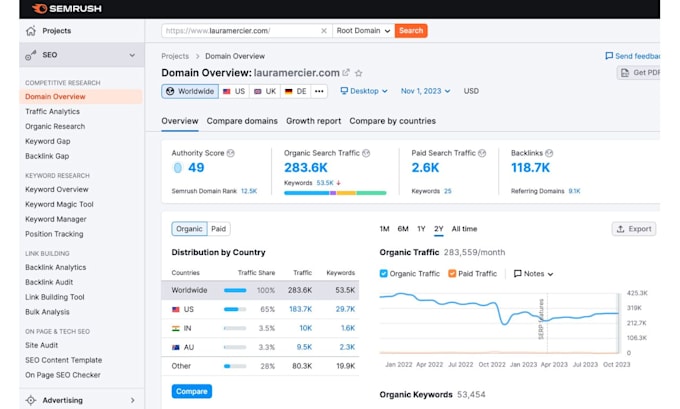Click Semrush Domain Rank 12.5K link
Image resolution: width=680 pixels, height=409 pixels.
coord(249,191)
